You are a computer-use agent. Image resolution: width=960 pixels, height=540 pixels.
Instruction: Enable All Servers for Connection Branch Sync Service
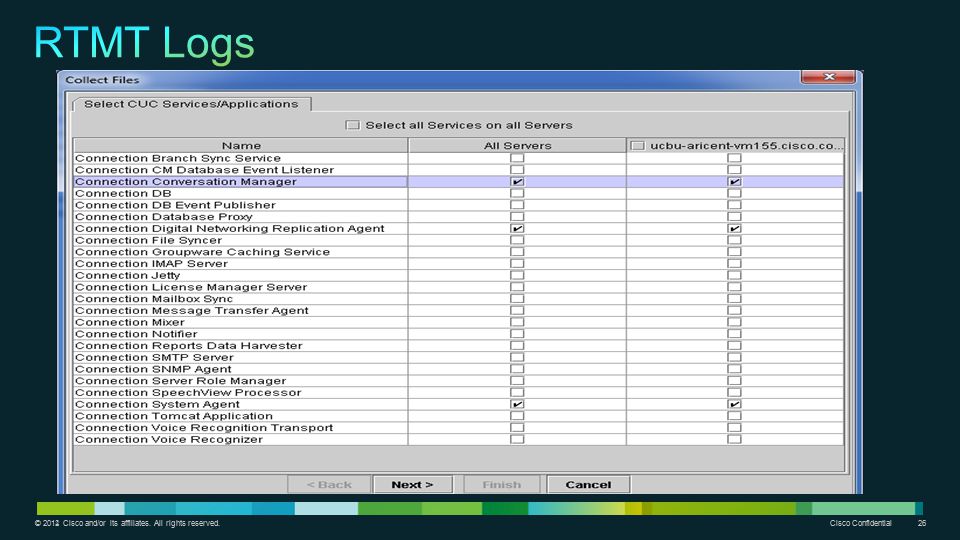click(517, 158)
